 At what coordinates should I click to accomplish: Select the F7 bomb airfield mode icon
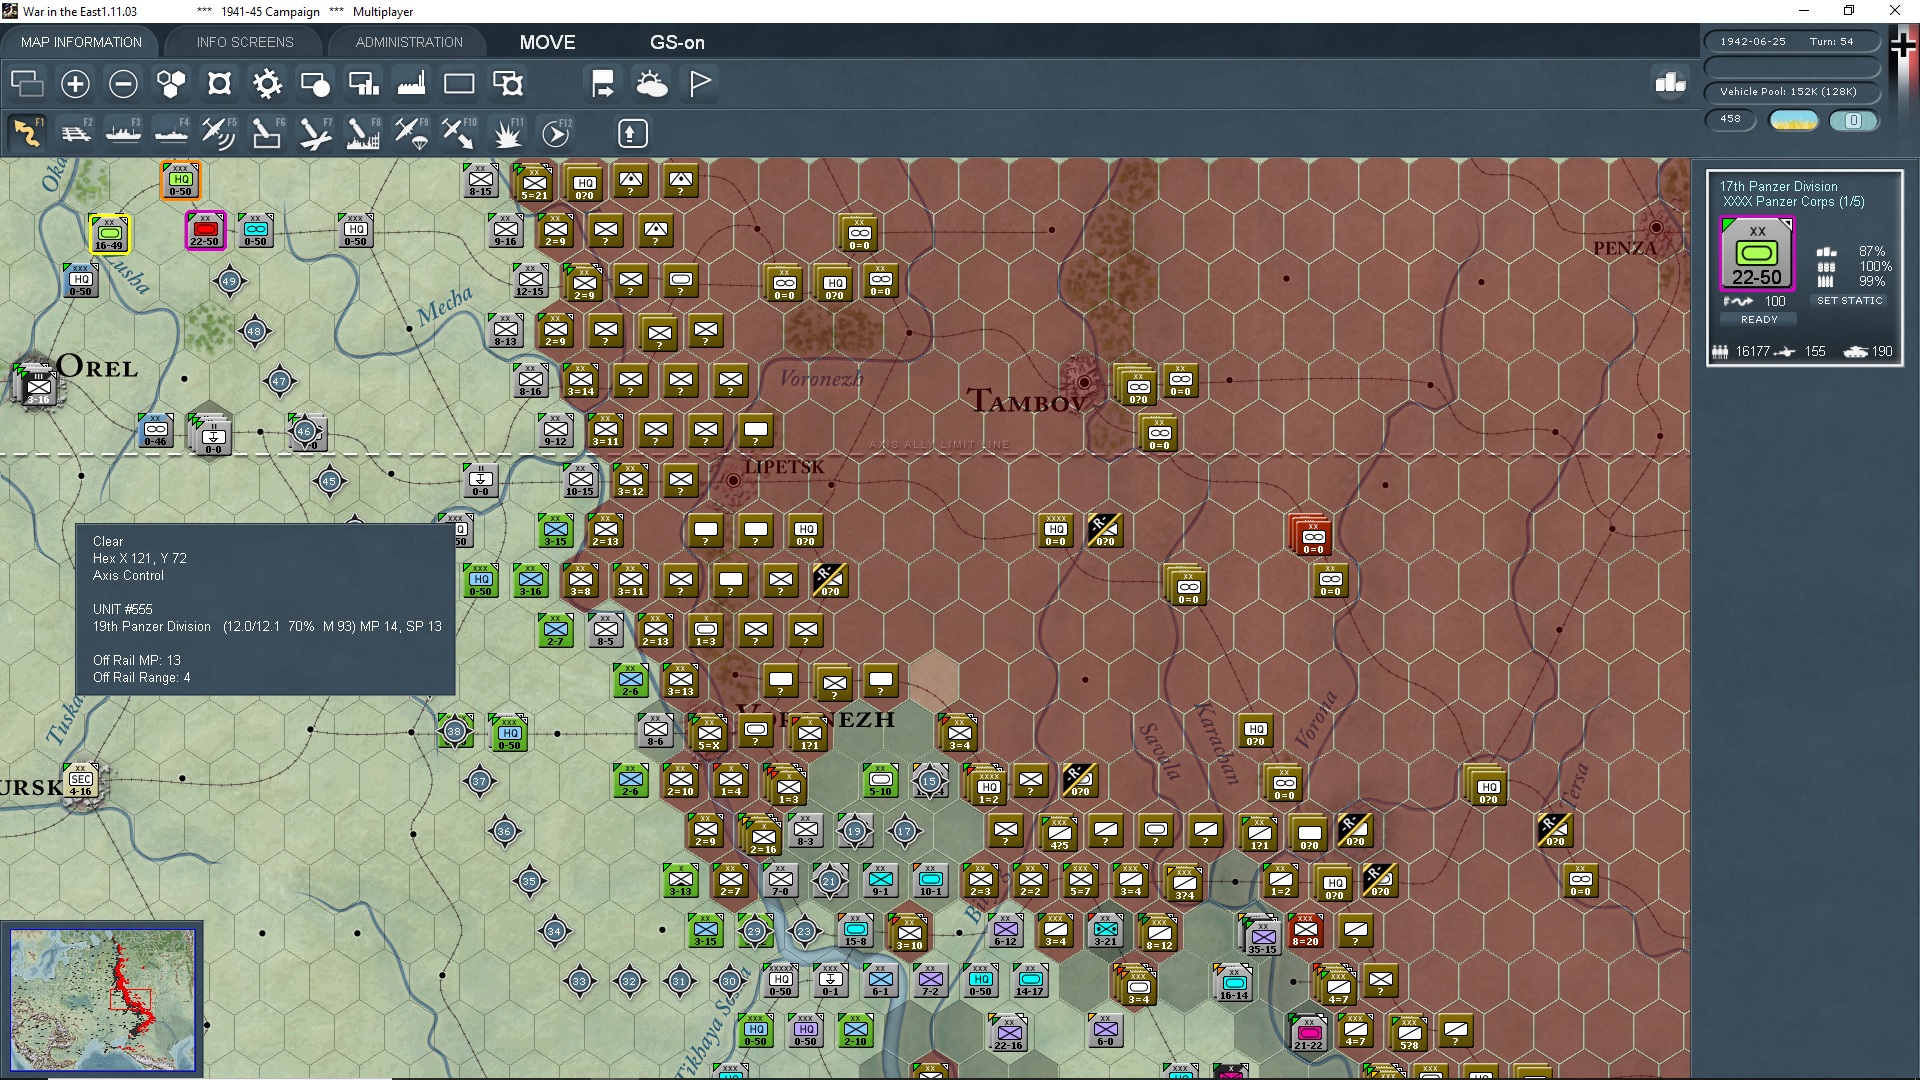[315, 133]
